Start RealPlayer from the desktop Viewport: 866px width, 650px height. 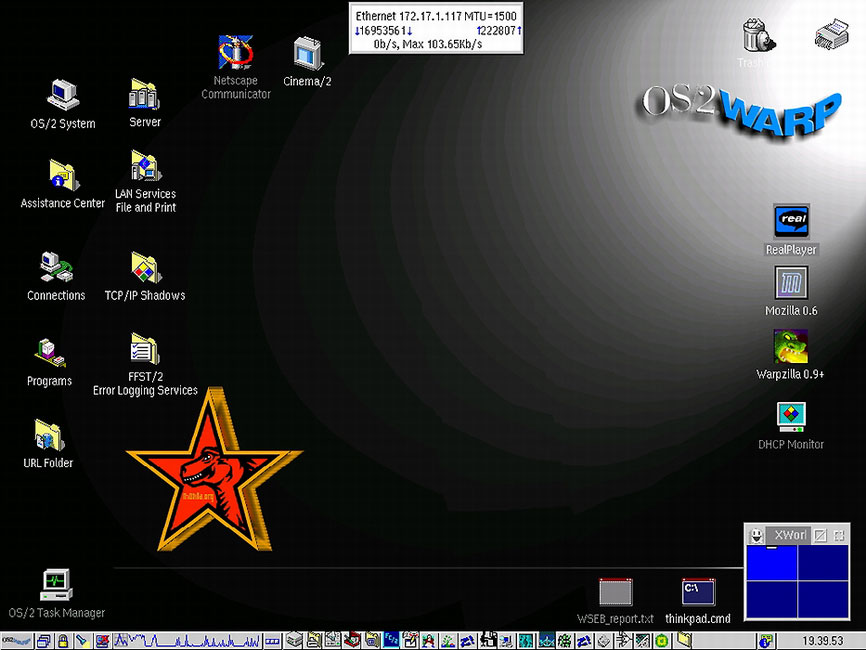pyautogui.click(x=791, y=221)
